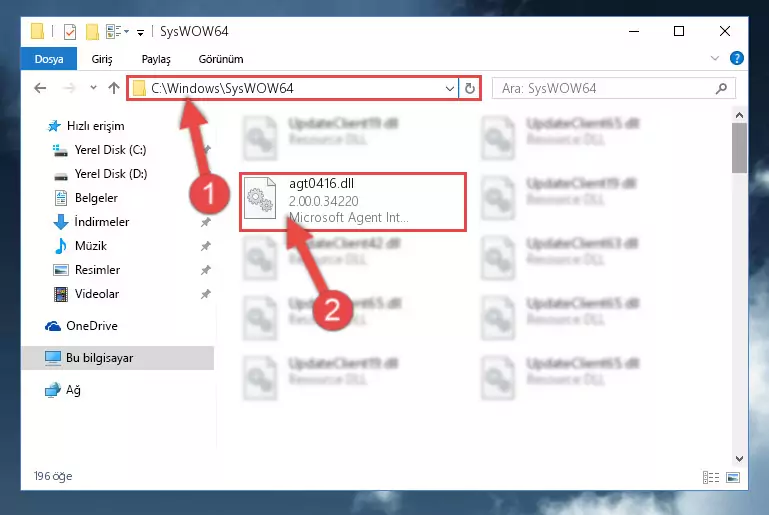769x515 pixels.
Task: Open the Dosya ribbon tab
Action: click(49, 59)
